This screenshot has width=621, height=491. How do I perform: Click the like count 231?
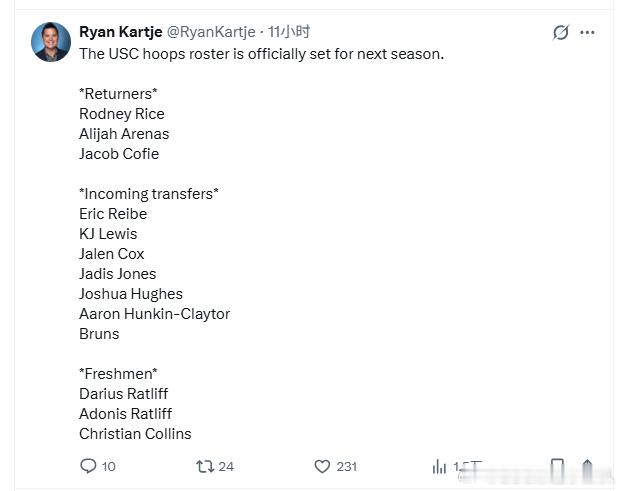[347, 466]
